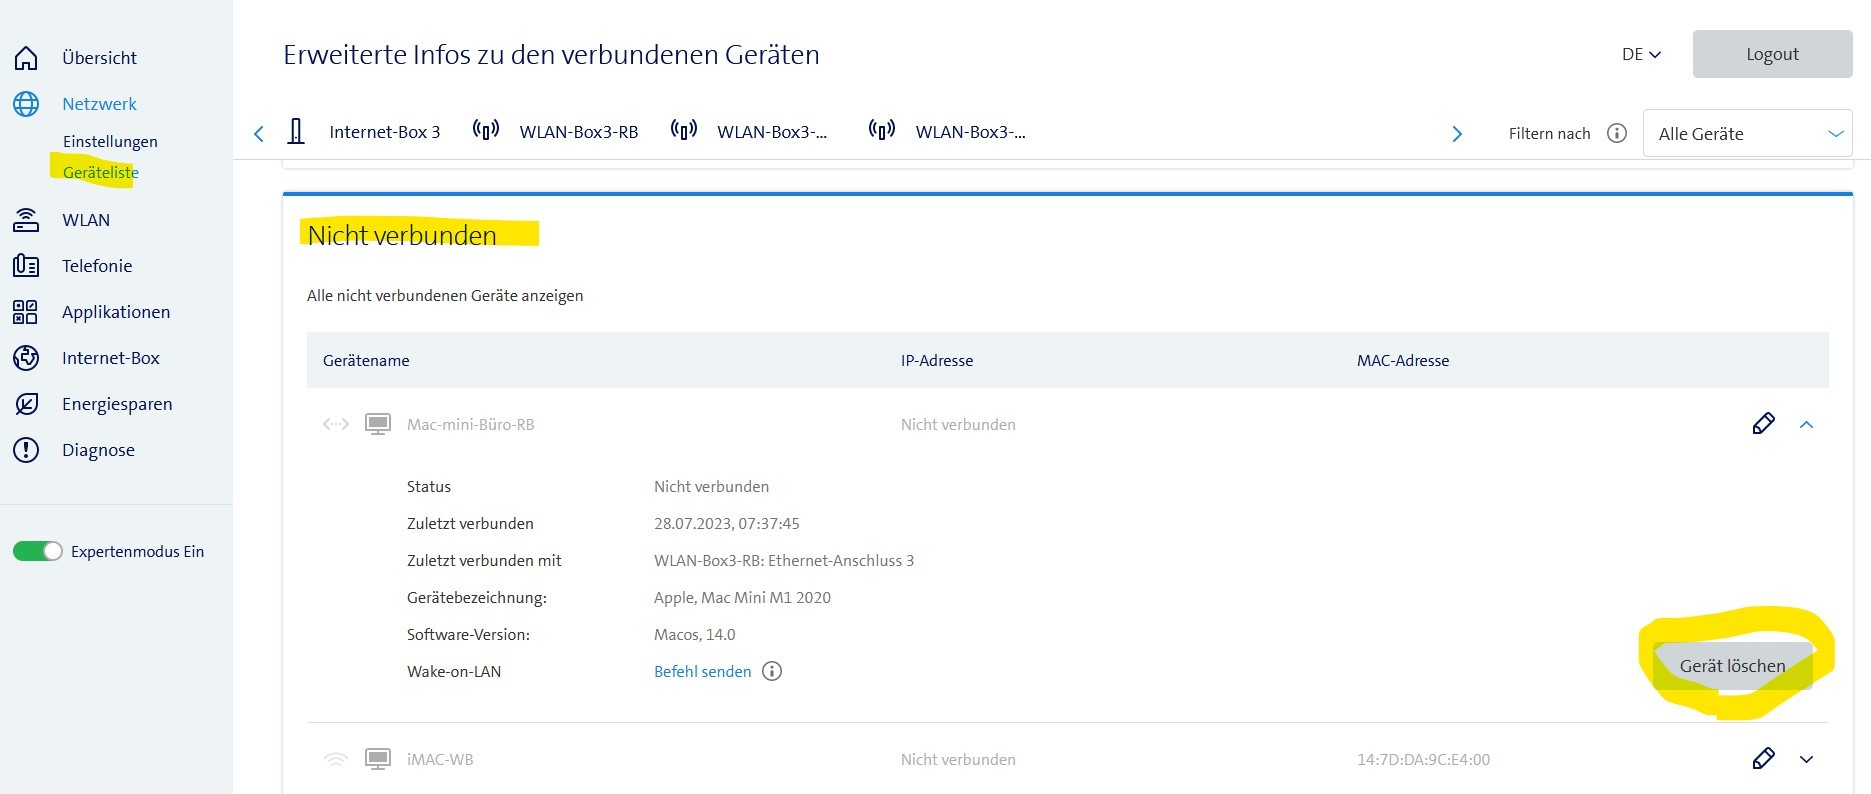Edit Mac-mini-Büro-RB with pencil icon
Image resolution: width=1871 pixels, height=794 pixels.
(1763, 424)
